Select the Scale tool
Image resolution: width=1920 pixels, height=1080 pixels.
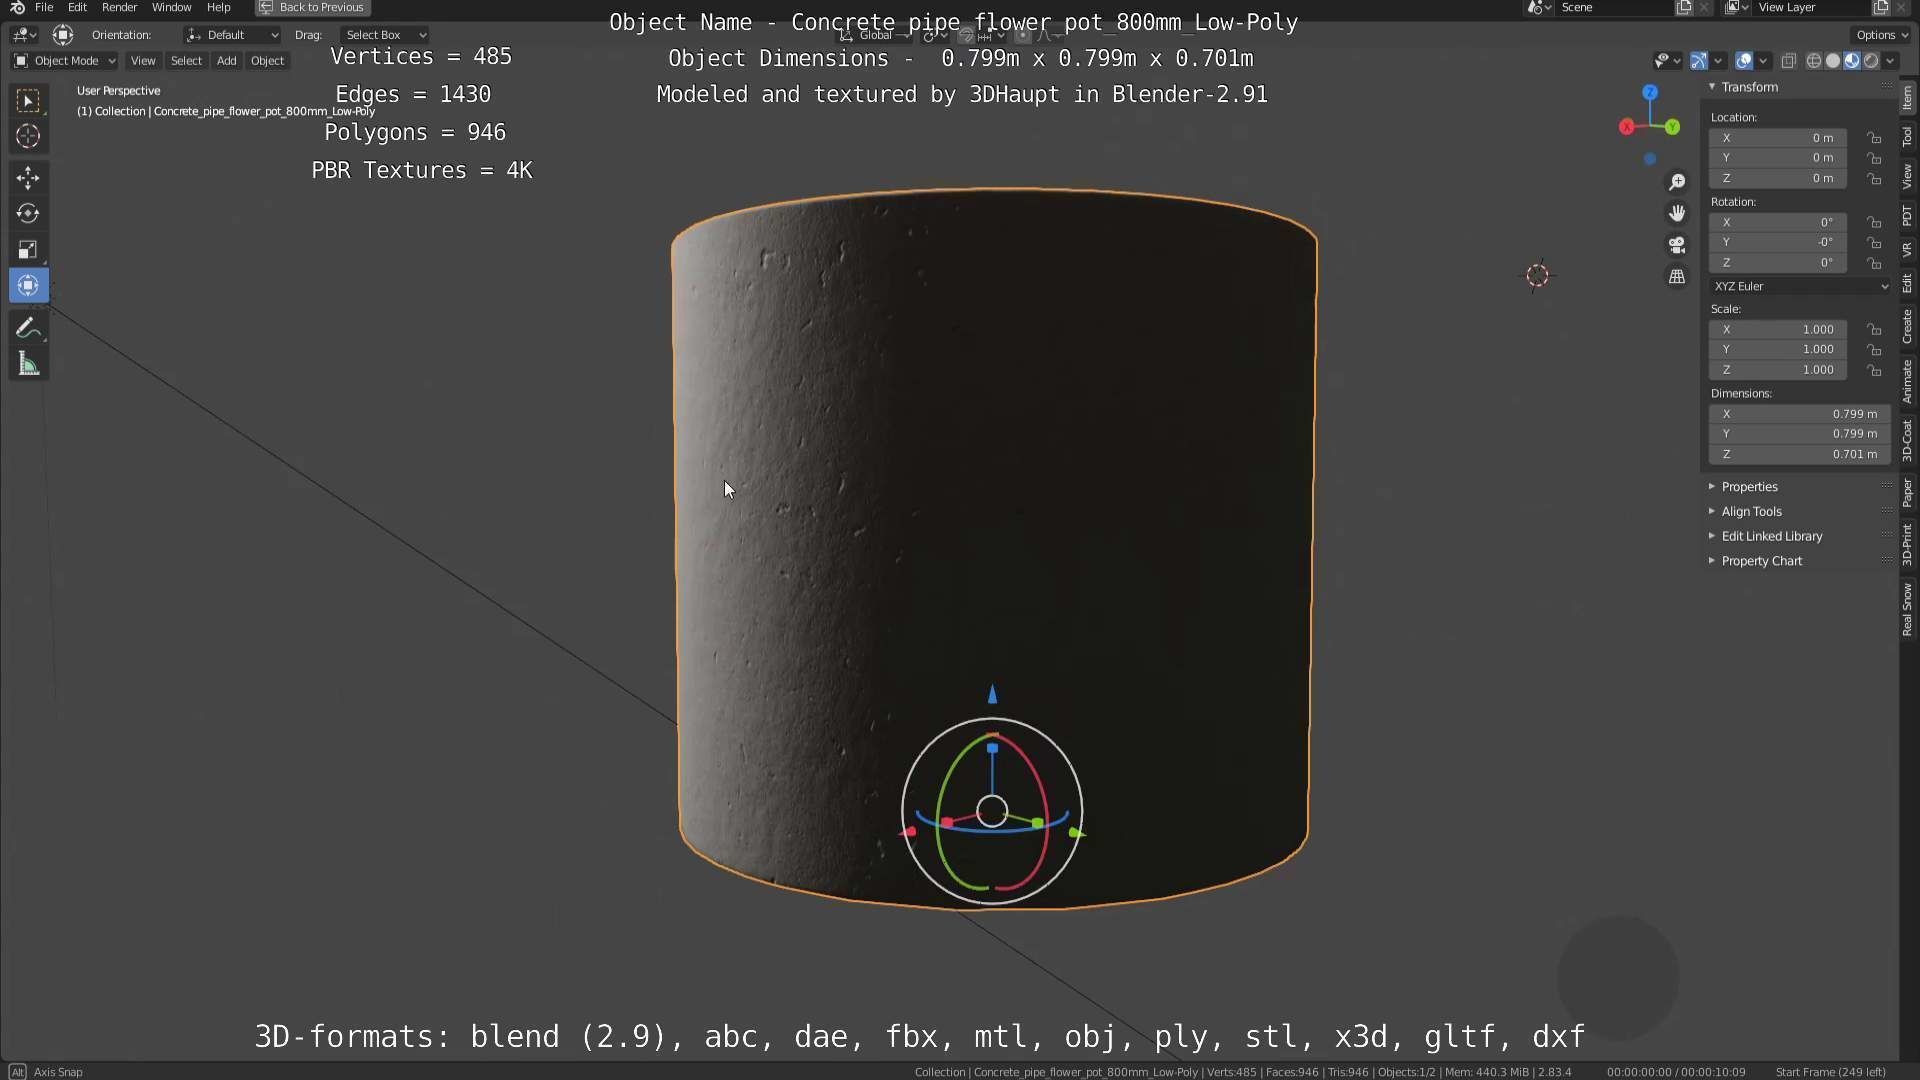[x=28, y=249]
